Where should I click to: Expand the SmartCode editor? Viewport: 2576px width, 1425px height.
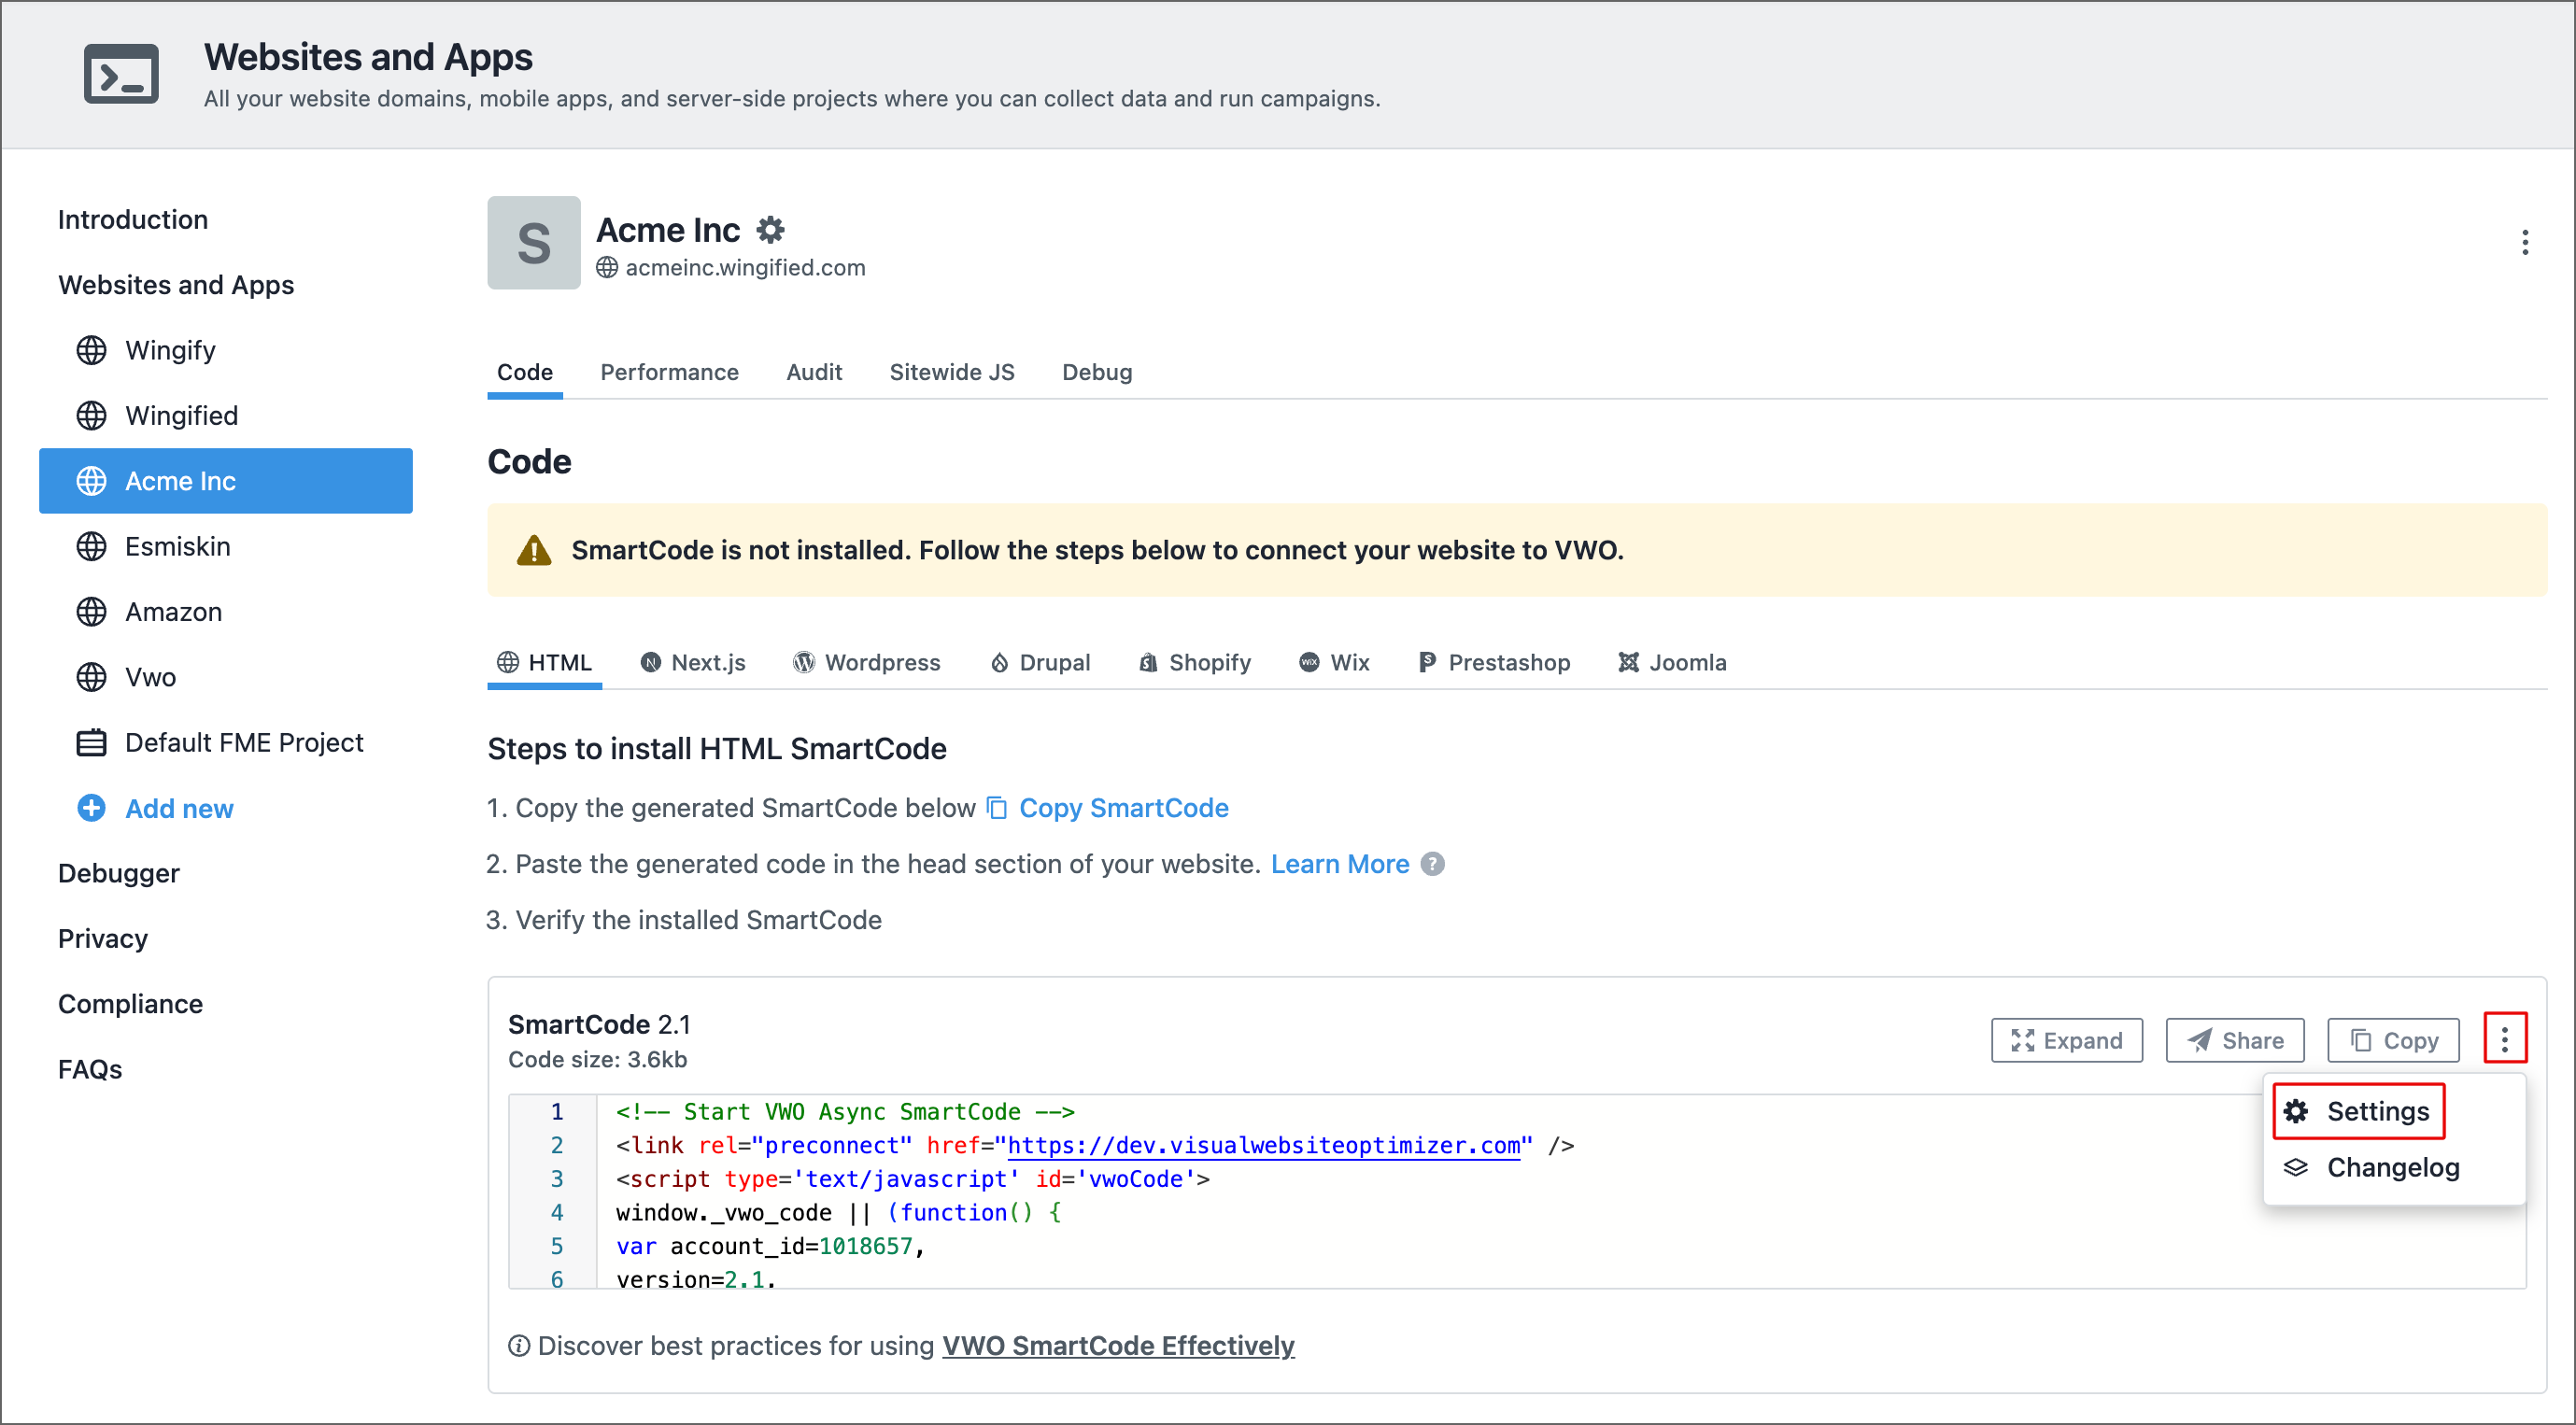[2066, 1041]
